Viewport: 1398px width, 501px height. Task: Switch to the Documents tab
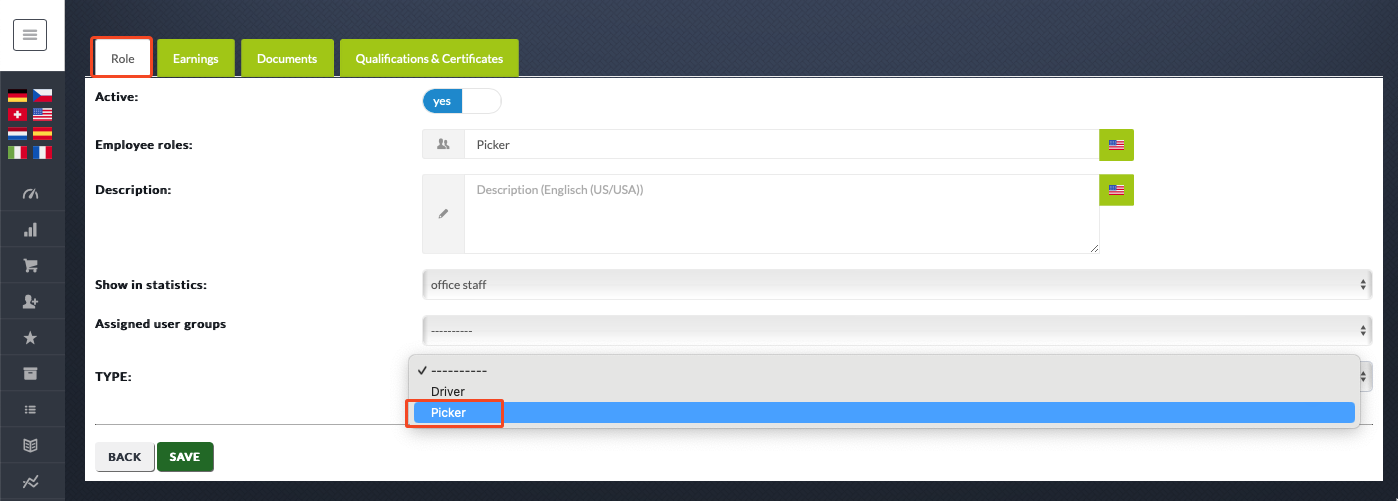(287, 58)
